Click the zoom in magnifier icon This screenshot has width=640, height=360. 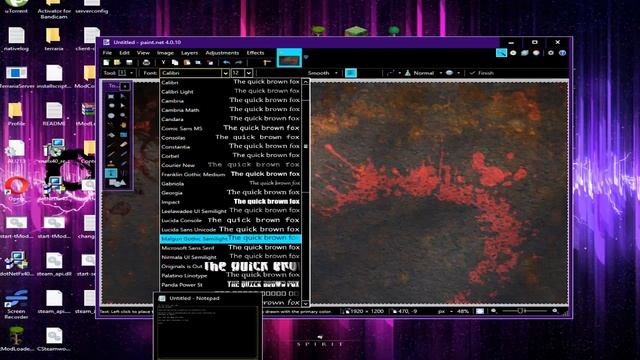click(555, 311)
